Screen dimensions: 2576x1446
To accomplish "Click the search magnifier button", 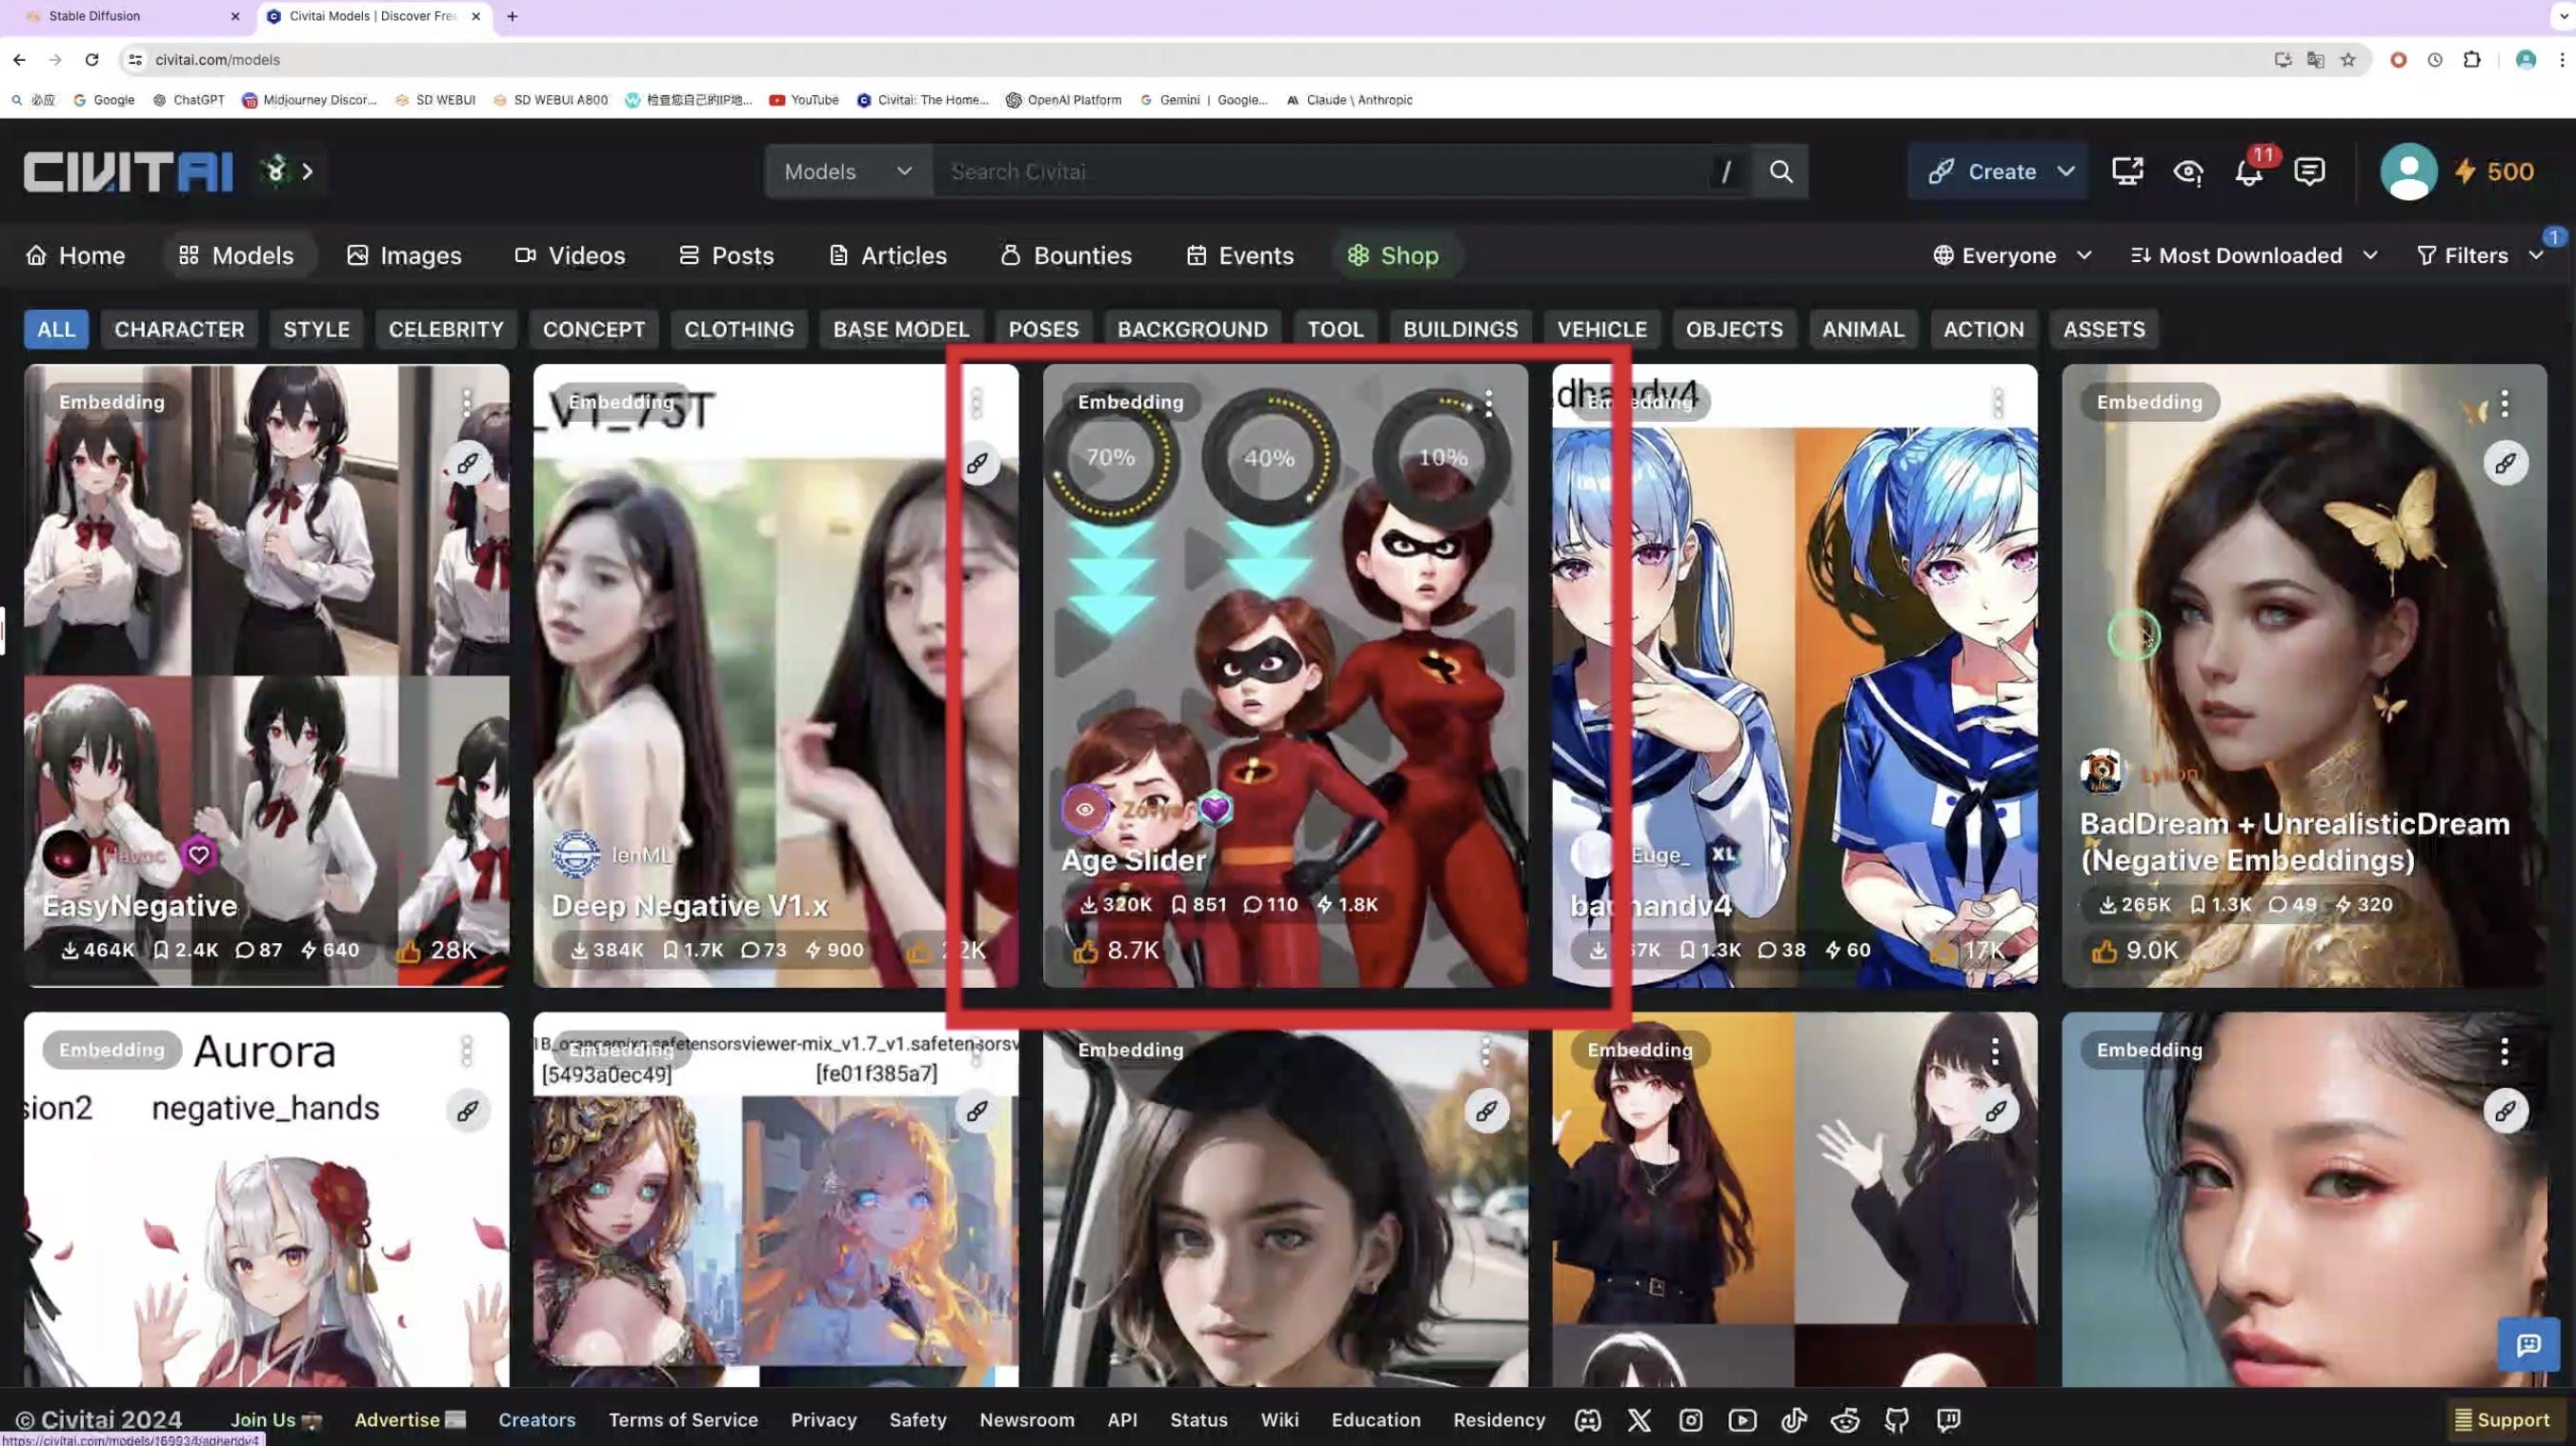I will click(1780, 171).
